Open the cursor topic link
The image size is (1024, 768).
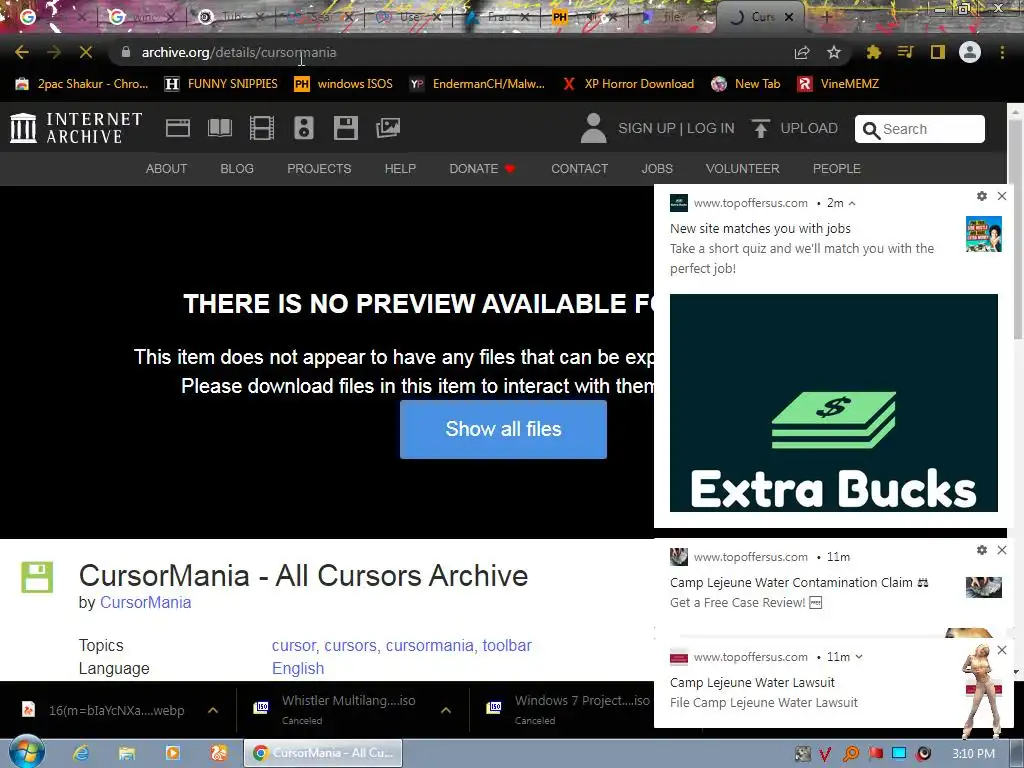294,645
